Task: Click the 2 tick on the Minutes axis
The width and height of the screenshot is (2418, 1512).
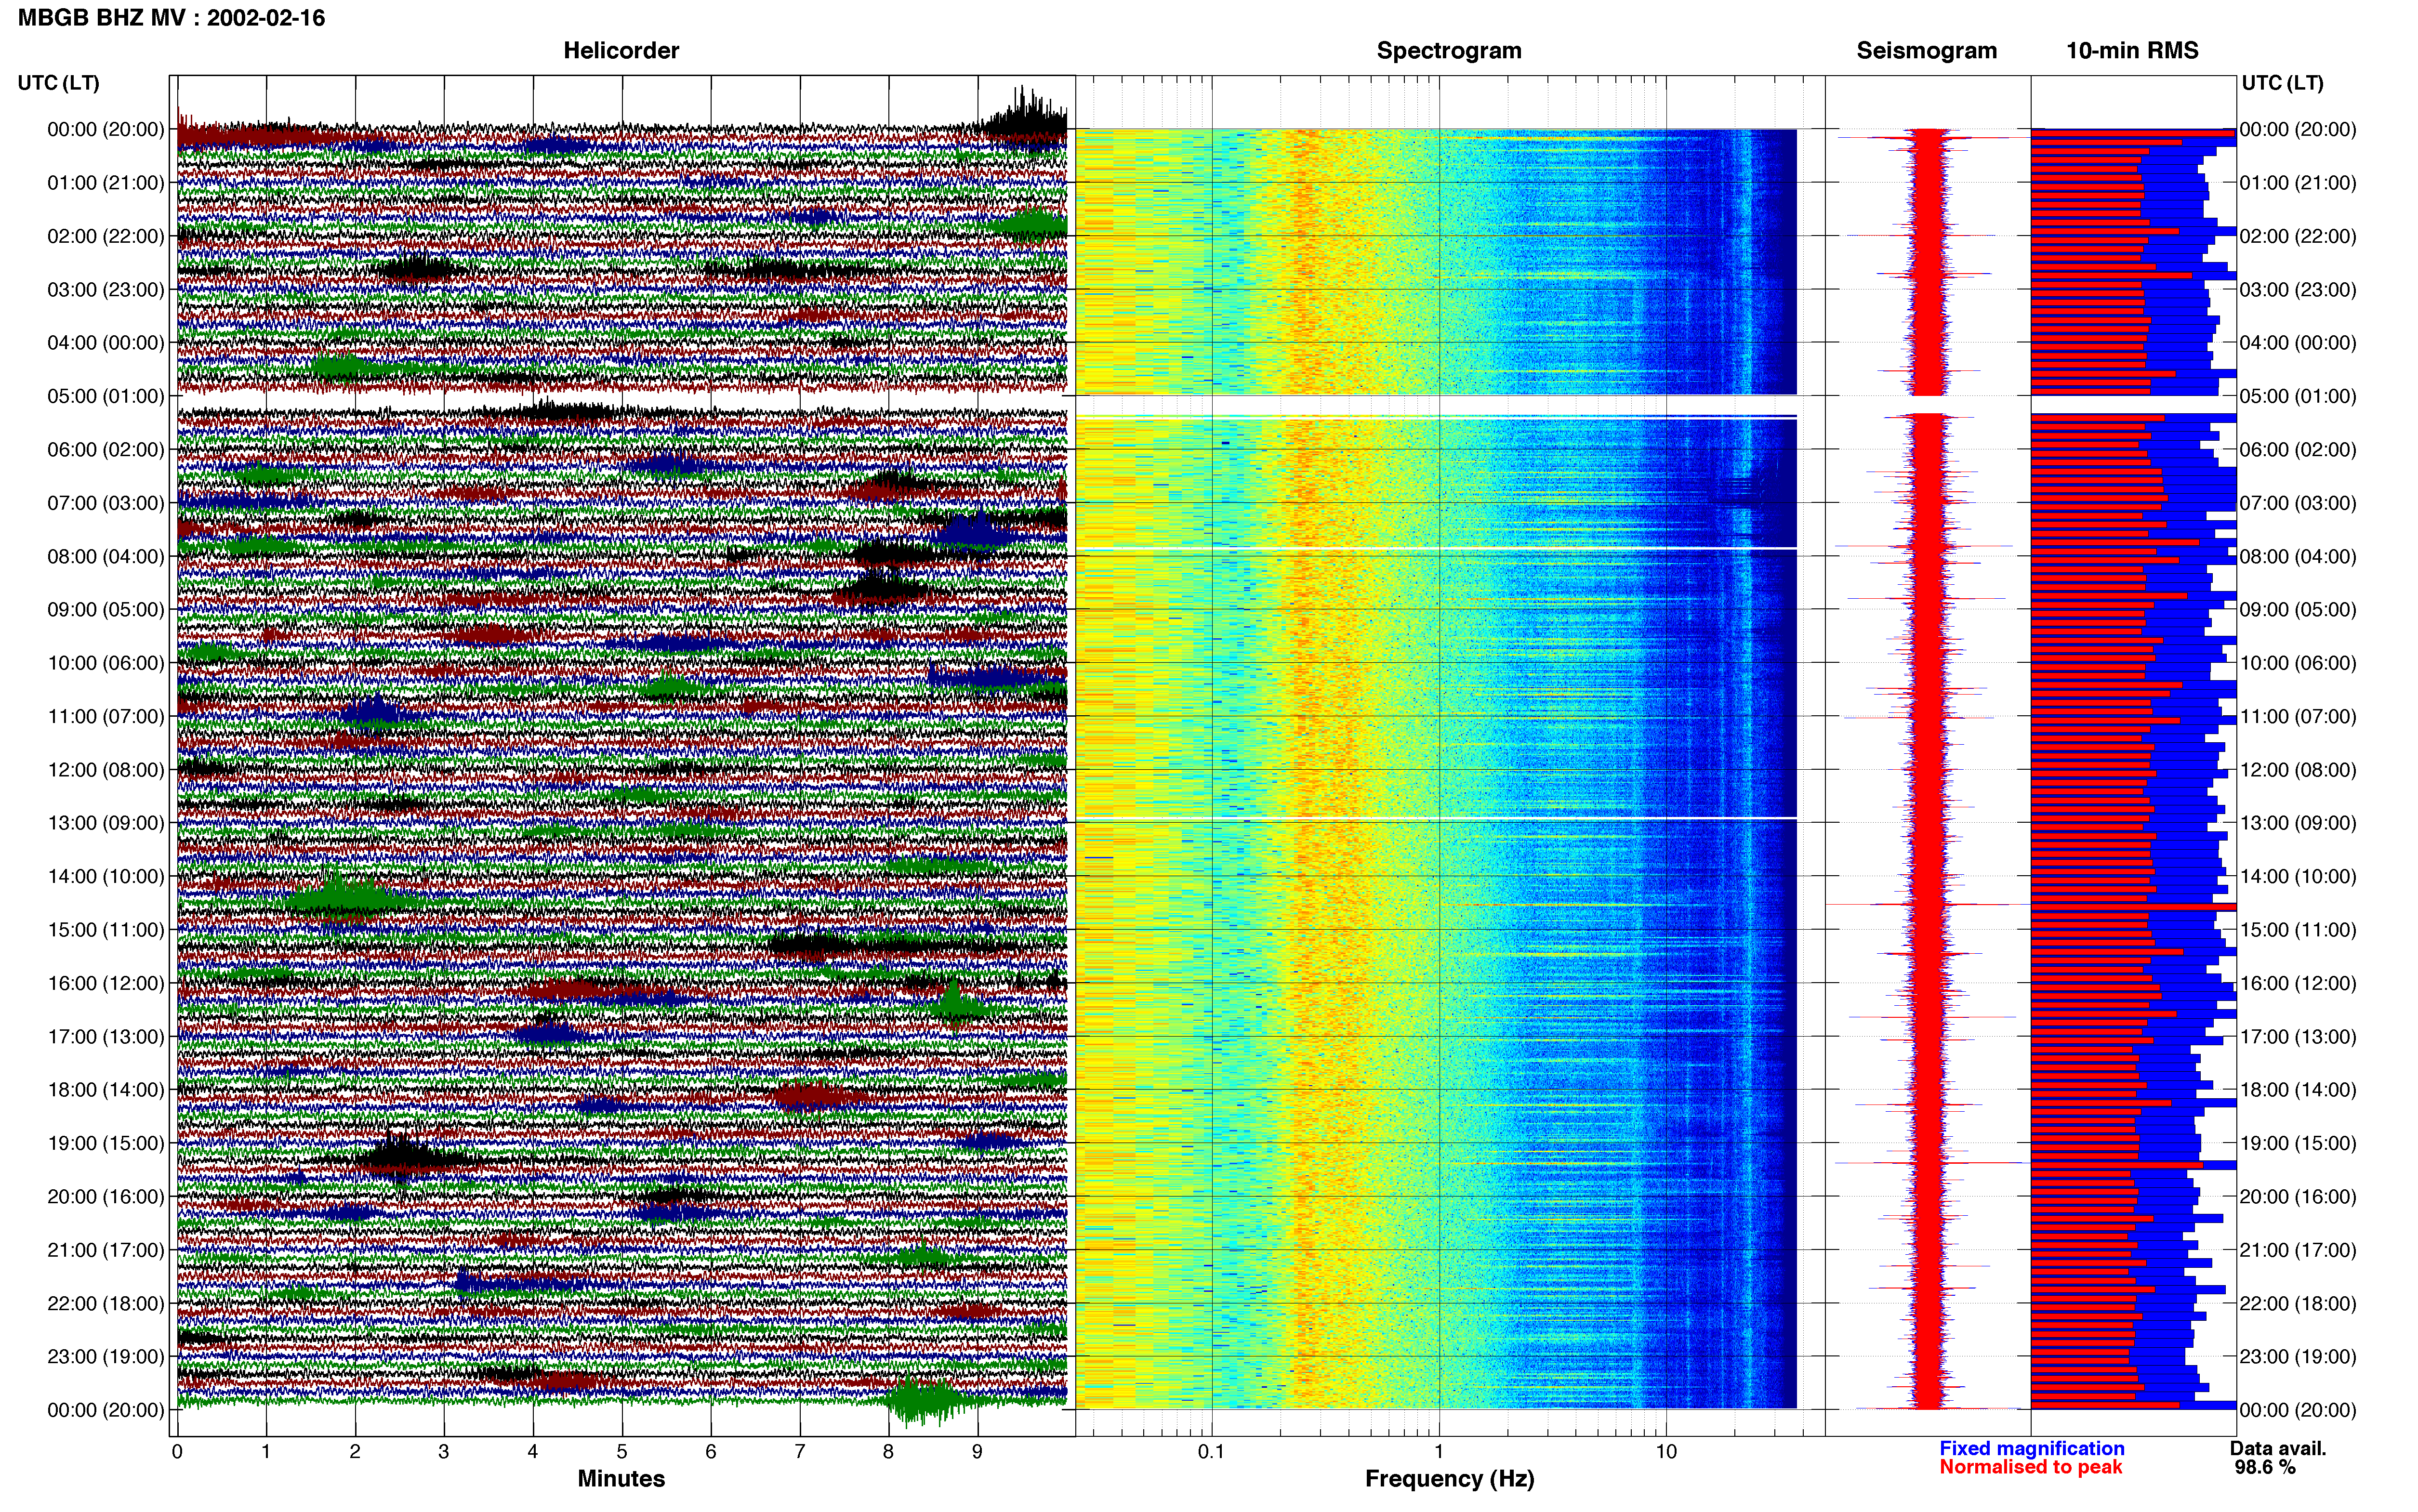Action: click(x=355, y=1451)
